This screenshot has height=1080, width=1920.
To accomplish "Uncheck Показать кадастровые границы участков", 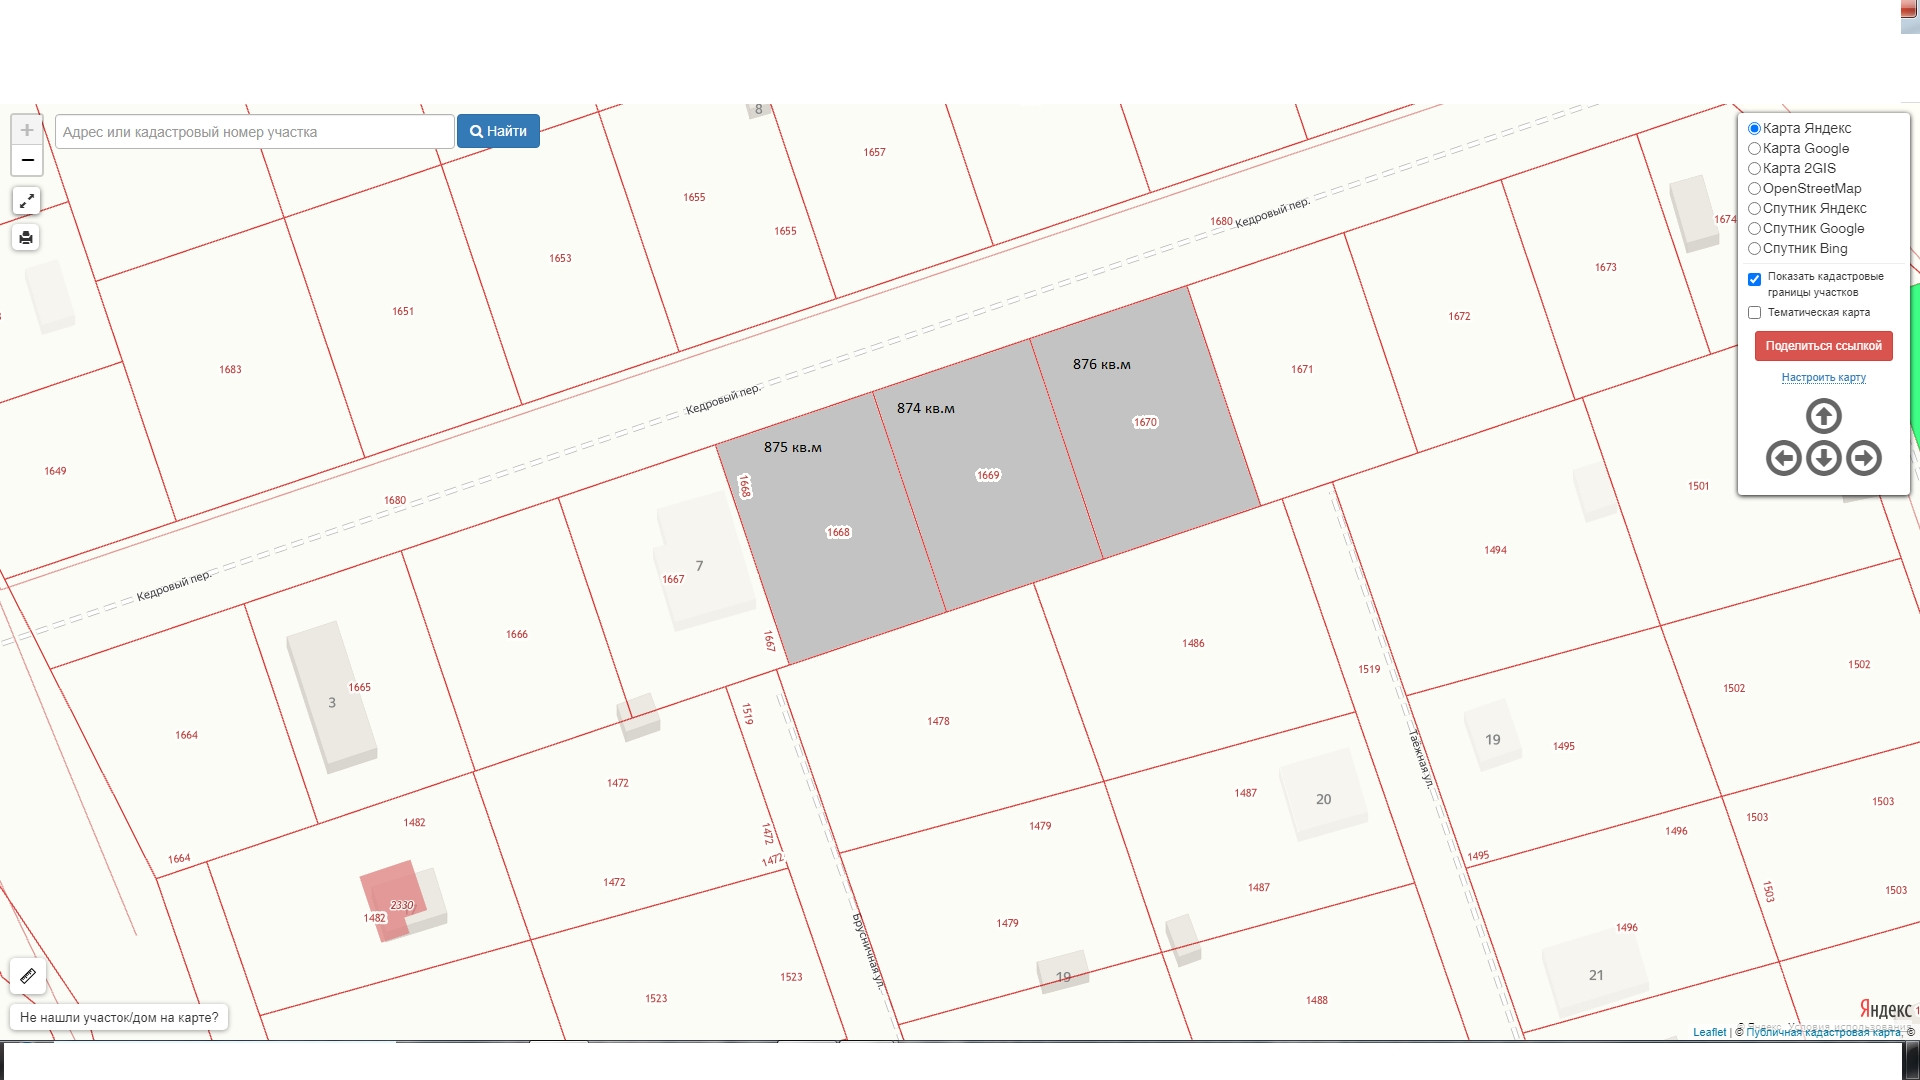I will (x=1754, y=279).
